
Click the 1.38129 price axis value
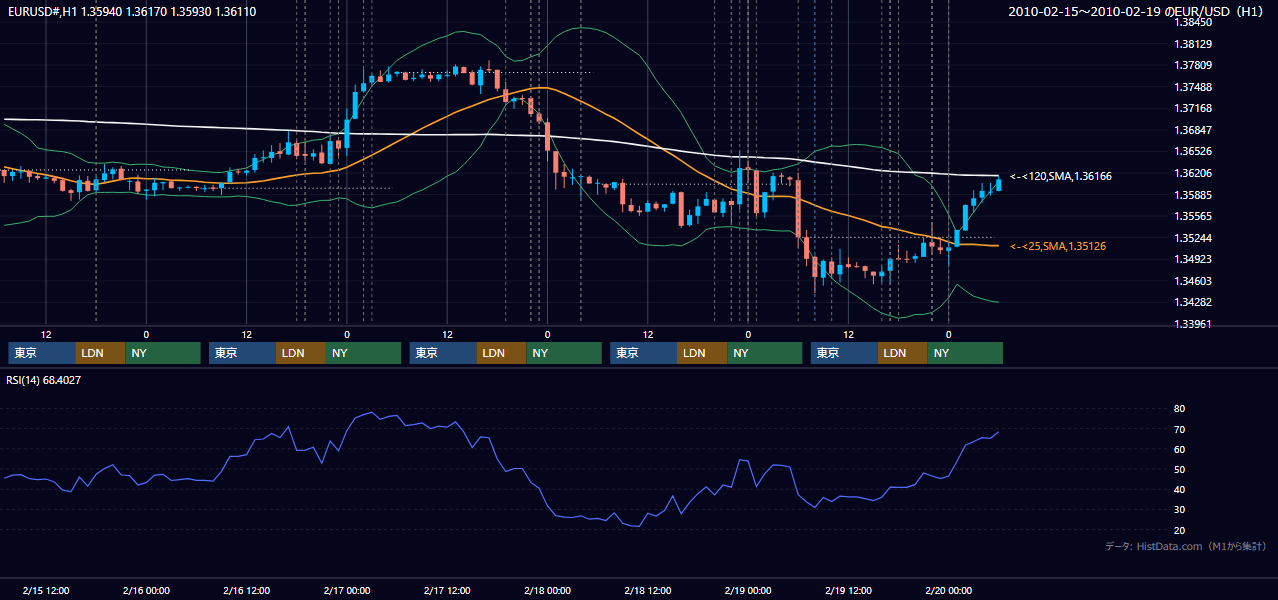[x=1193, y=44]
